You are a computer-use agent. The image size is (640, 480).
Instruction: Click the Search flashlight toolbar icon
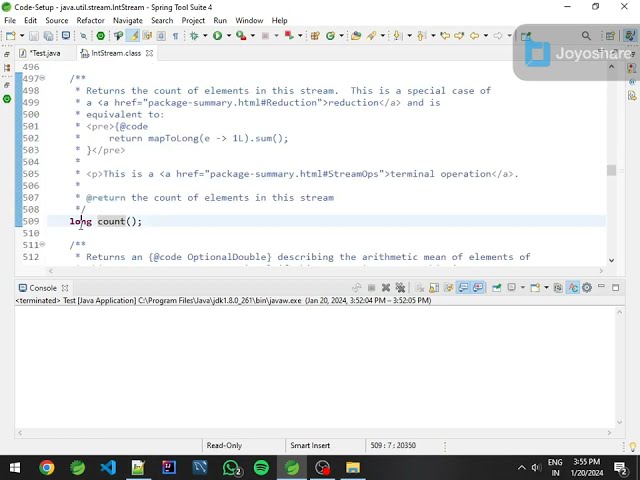click(x=371, y=36)
